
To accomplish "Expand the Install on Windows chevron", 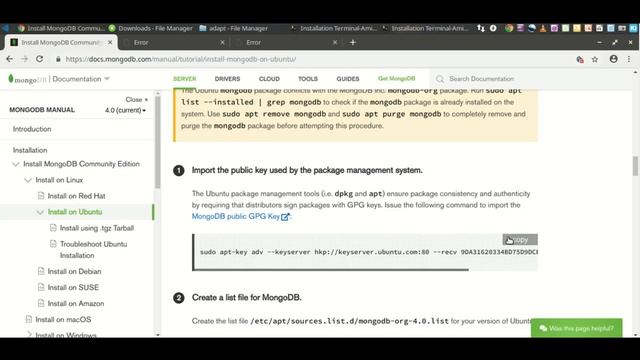I will [29, 335].
